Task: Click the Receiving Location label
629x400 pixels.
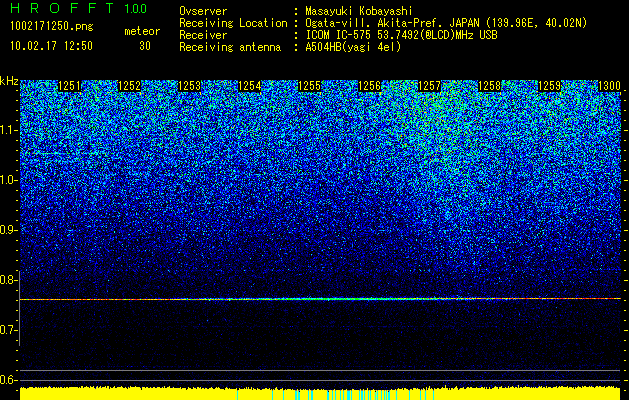Action: pos(233,23)
